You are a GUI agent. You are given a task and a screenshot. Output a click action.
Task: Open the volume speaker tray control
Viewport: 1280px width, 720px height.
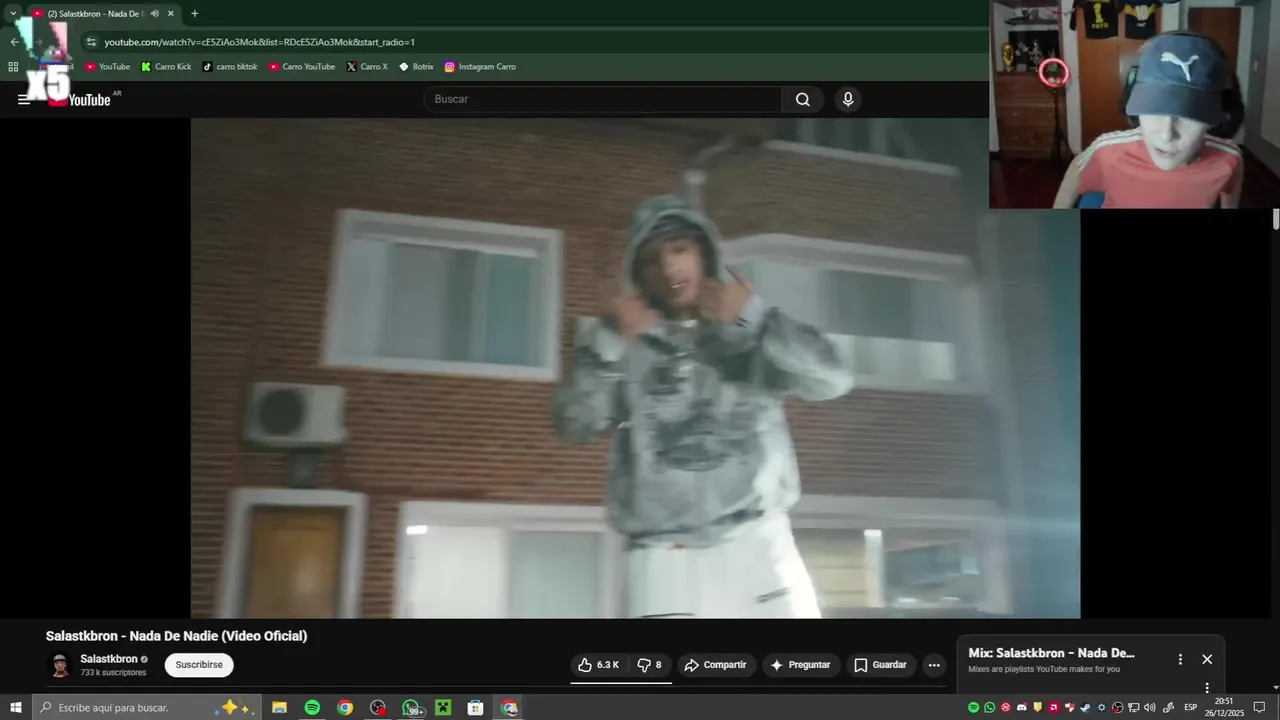1149,707
